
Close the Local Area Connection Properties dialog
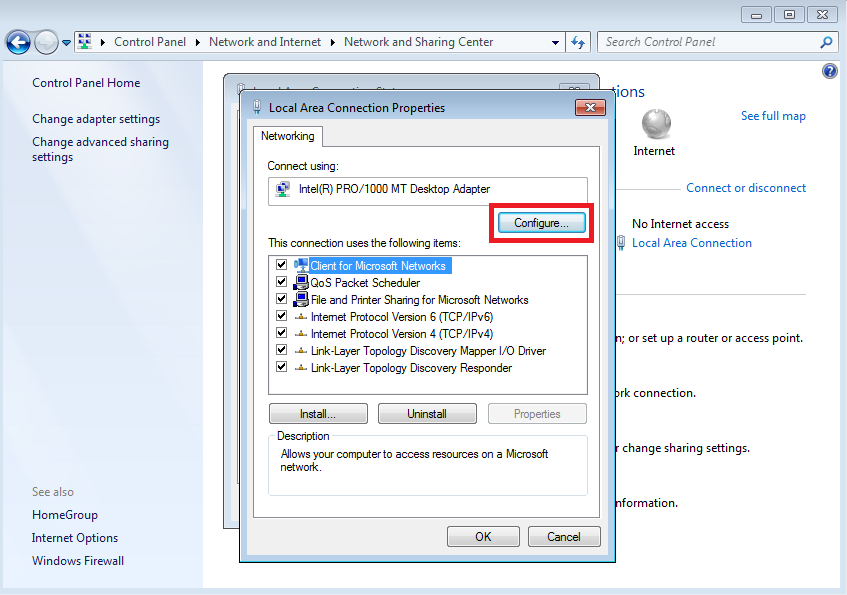pos(590,108)
